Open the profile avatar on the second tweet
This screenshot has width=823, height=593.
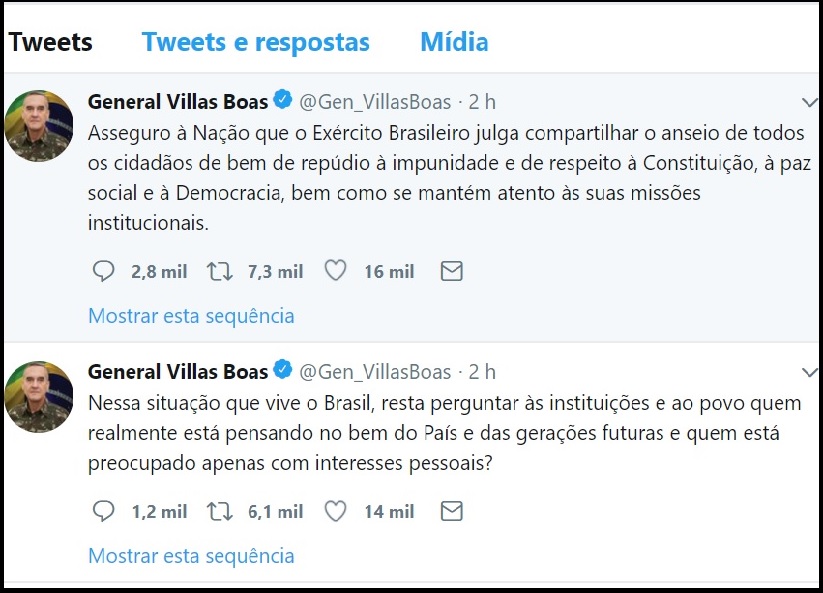pyautogui.click(x=39, y=396)
